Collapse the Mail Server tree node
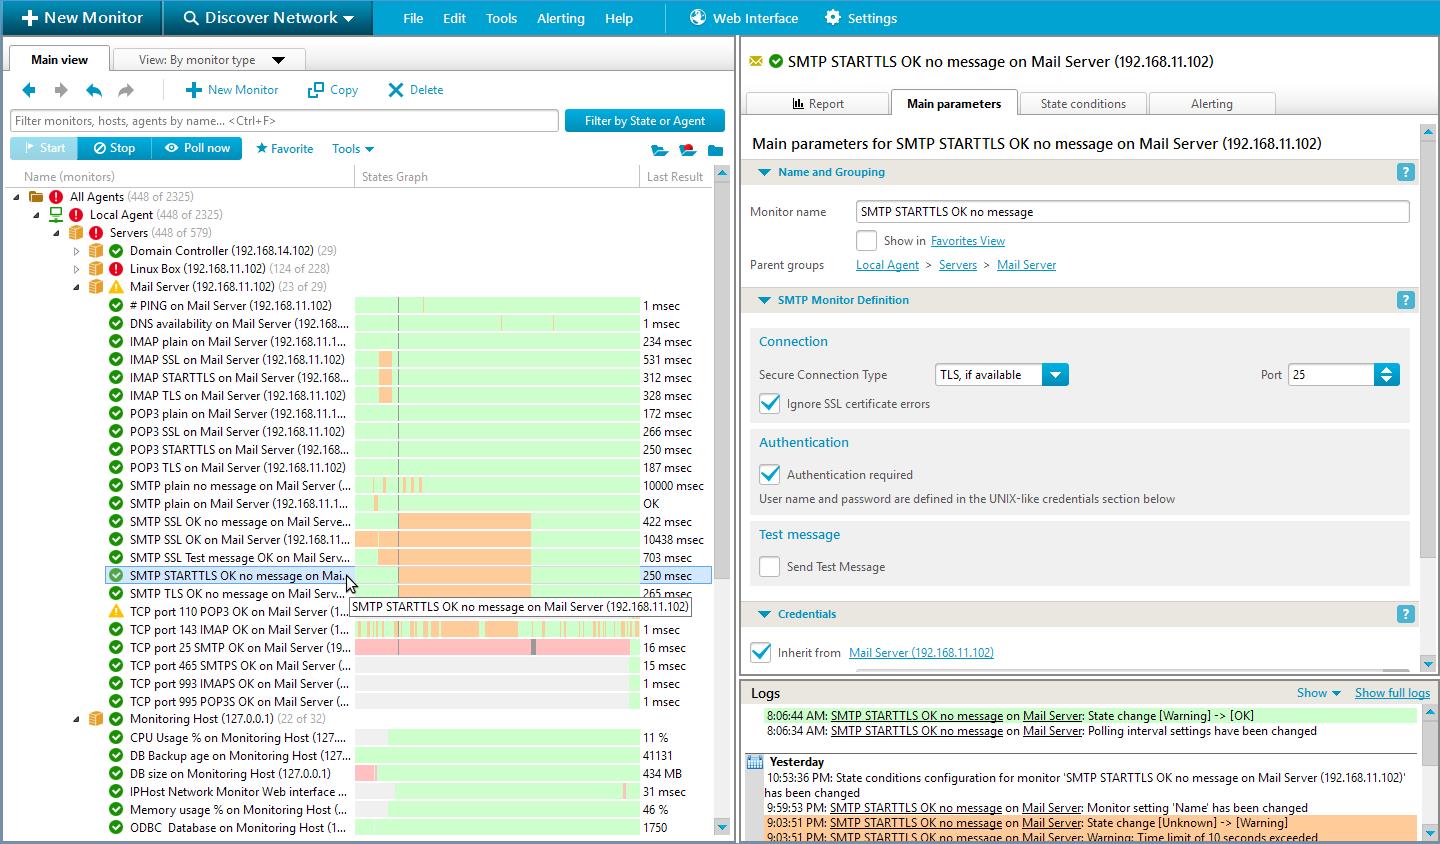The height and width of the screenshot is (844, 1440). (x=77, y=287)
